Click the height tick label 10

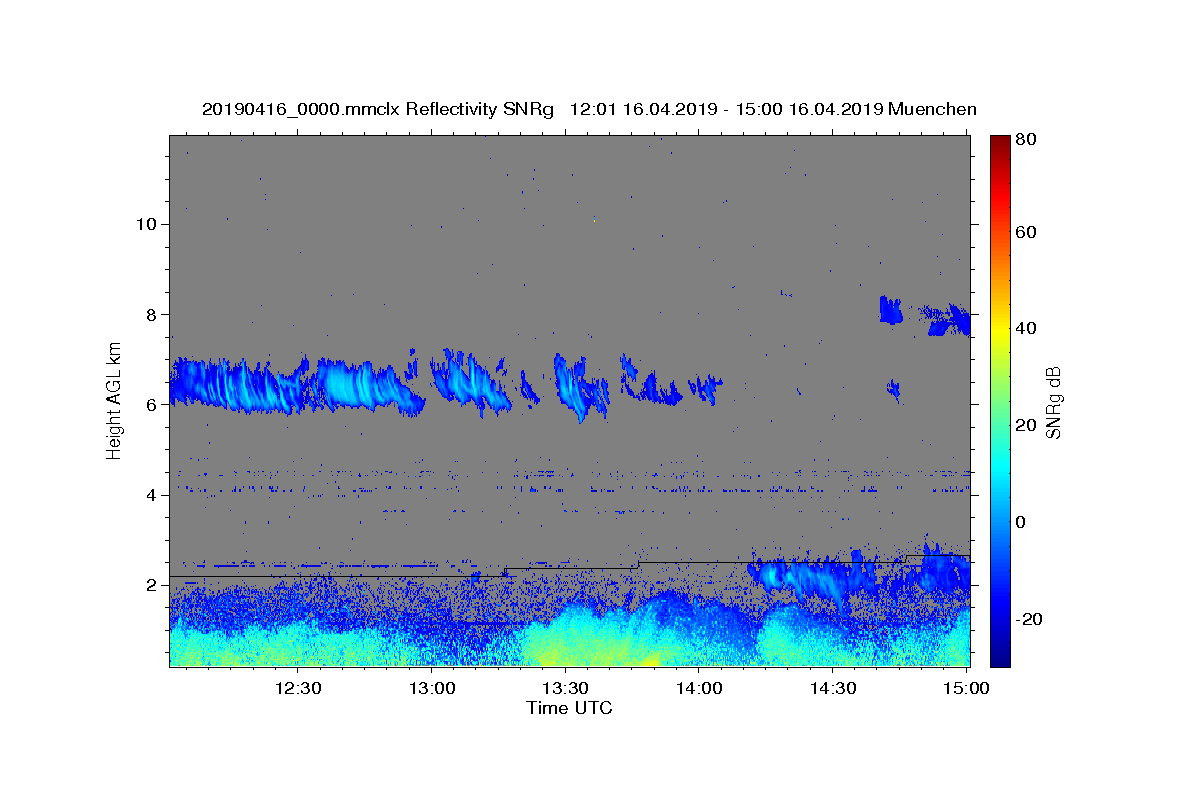tap(145, 223)
